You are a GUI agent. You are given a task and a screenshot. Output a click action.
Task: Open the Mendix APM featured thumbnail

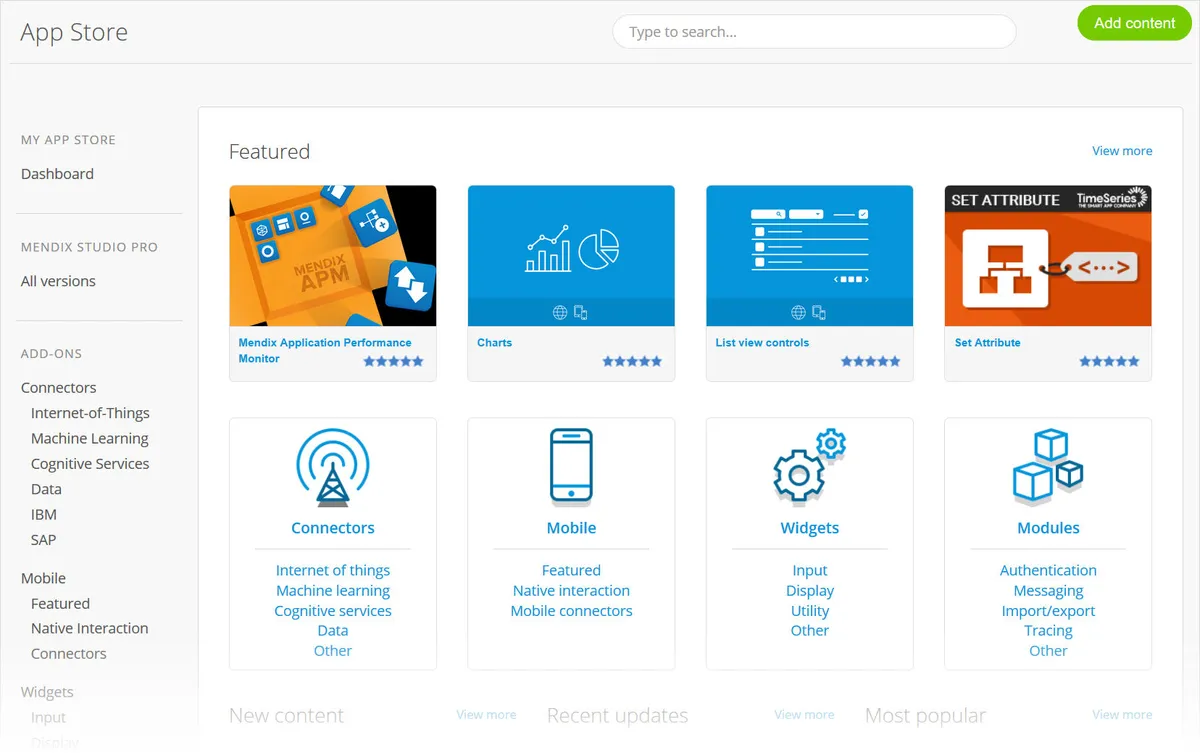pyautogui.click(x=333, y=256)
